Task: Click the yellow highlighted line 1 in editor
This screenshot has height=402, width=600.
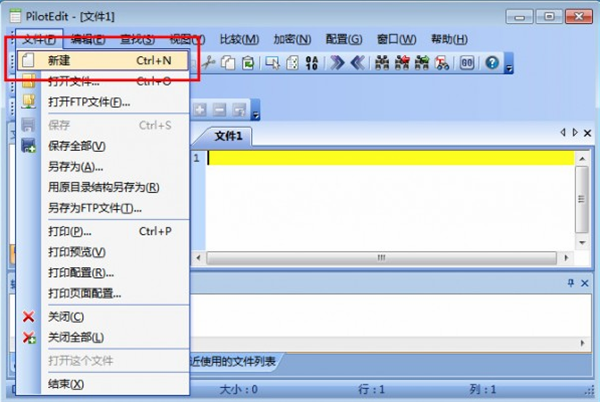Action: click(390, 158)
